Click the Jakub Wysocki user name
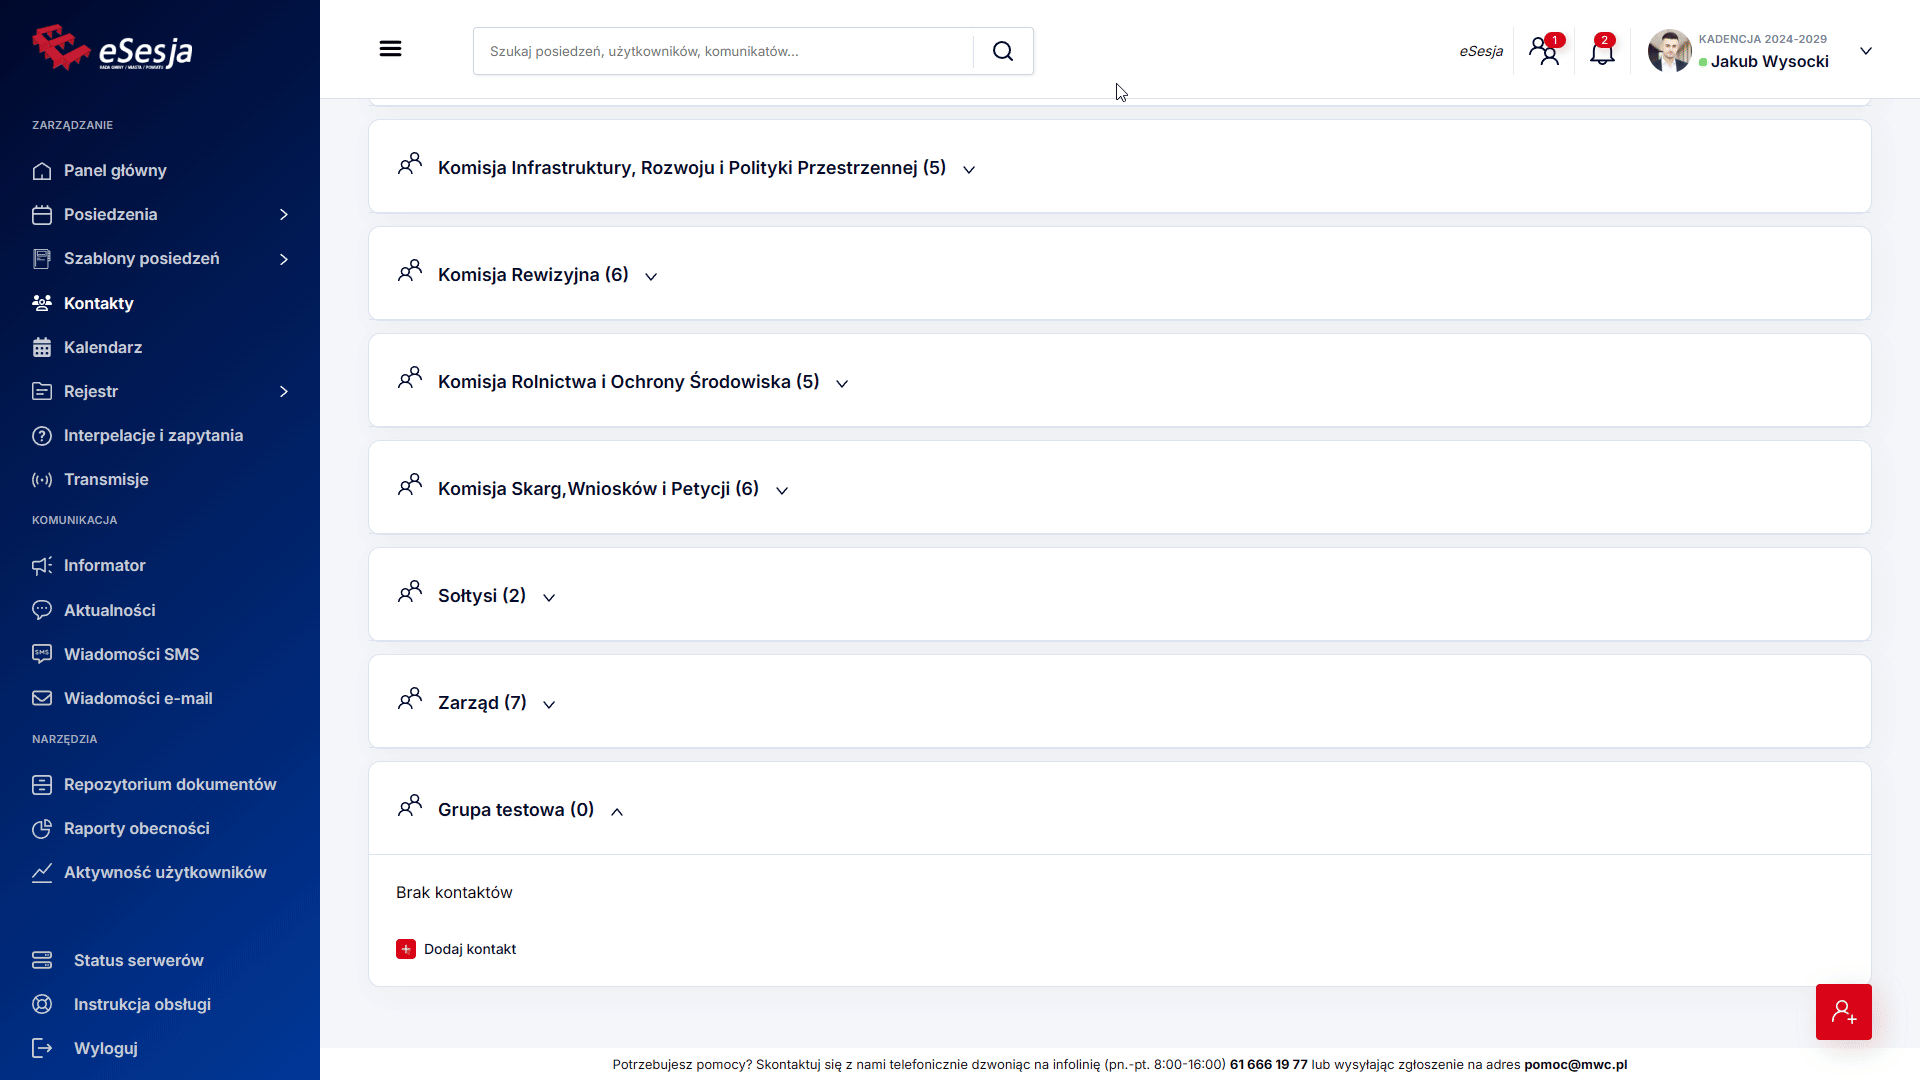Screen dimensions: 1920x1080 (1770, 62)
